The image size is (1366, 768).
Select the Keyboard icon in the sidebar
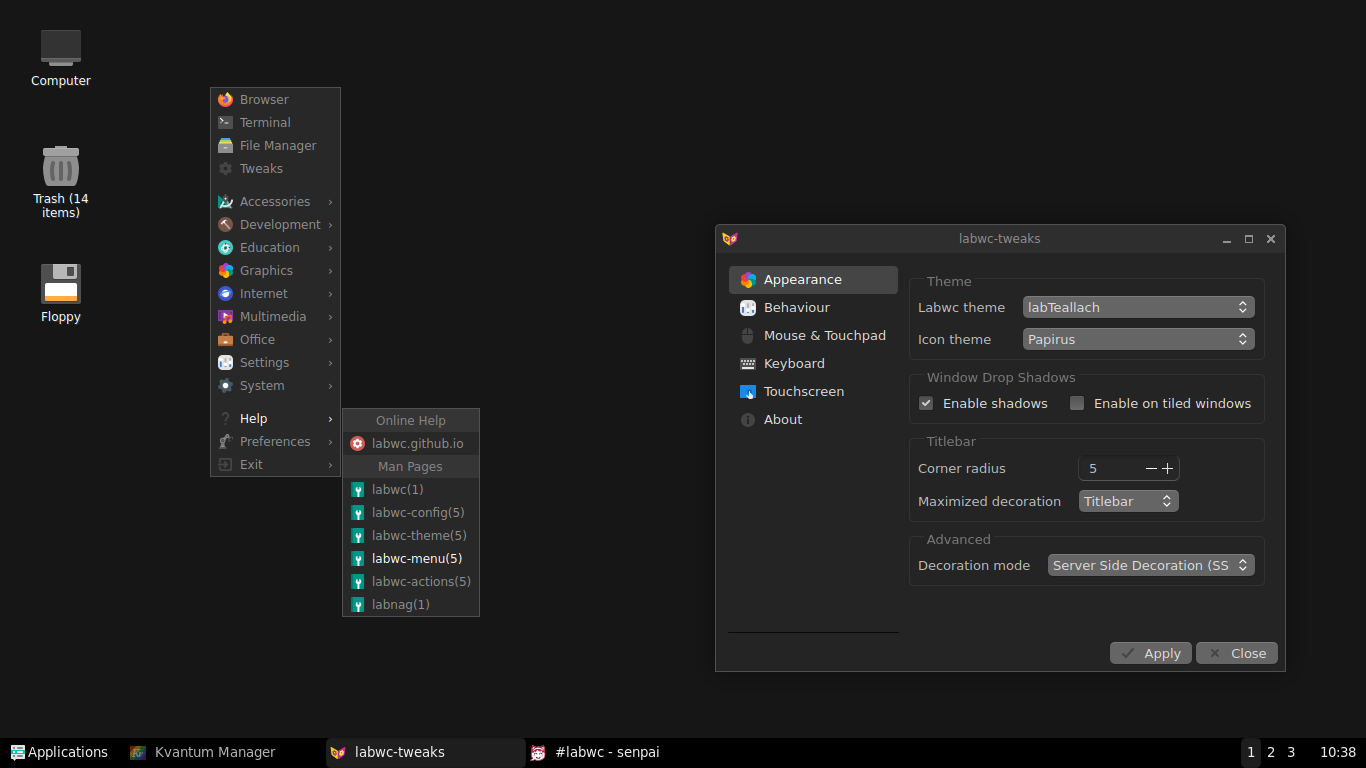coord(748,364)
